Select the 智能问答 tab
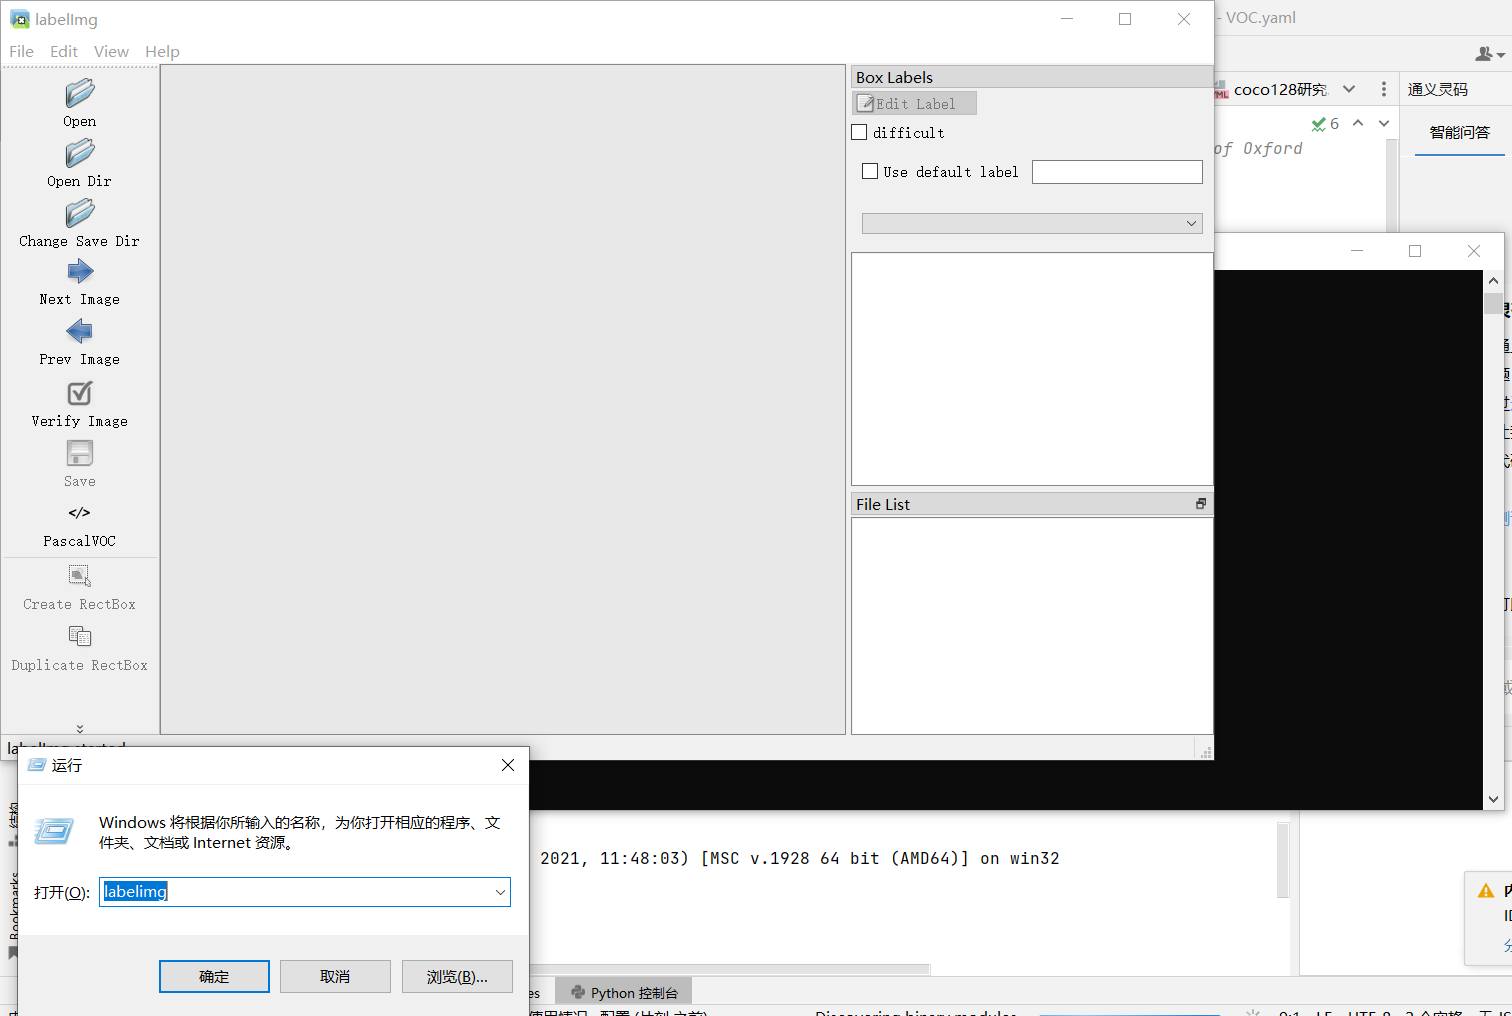This screenshot has height=1016, width=1512. pyautogui.click(x=1459, y=132)
